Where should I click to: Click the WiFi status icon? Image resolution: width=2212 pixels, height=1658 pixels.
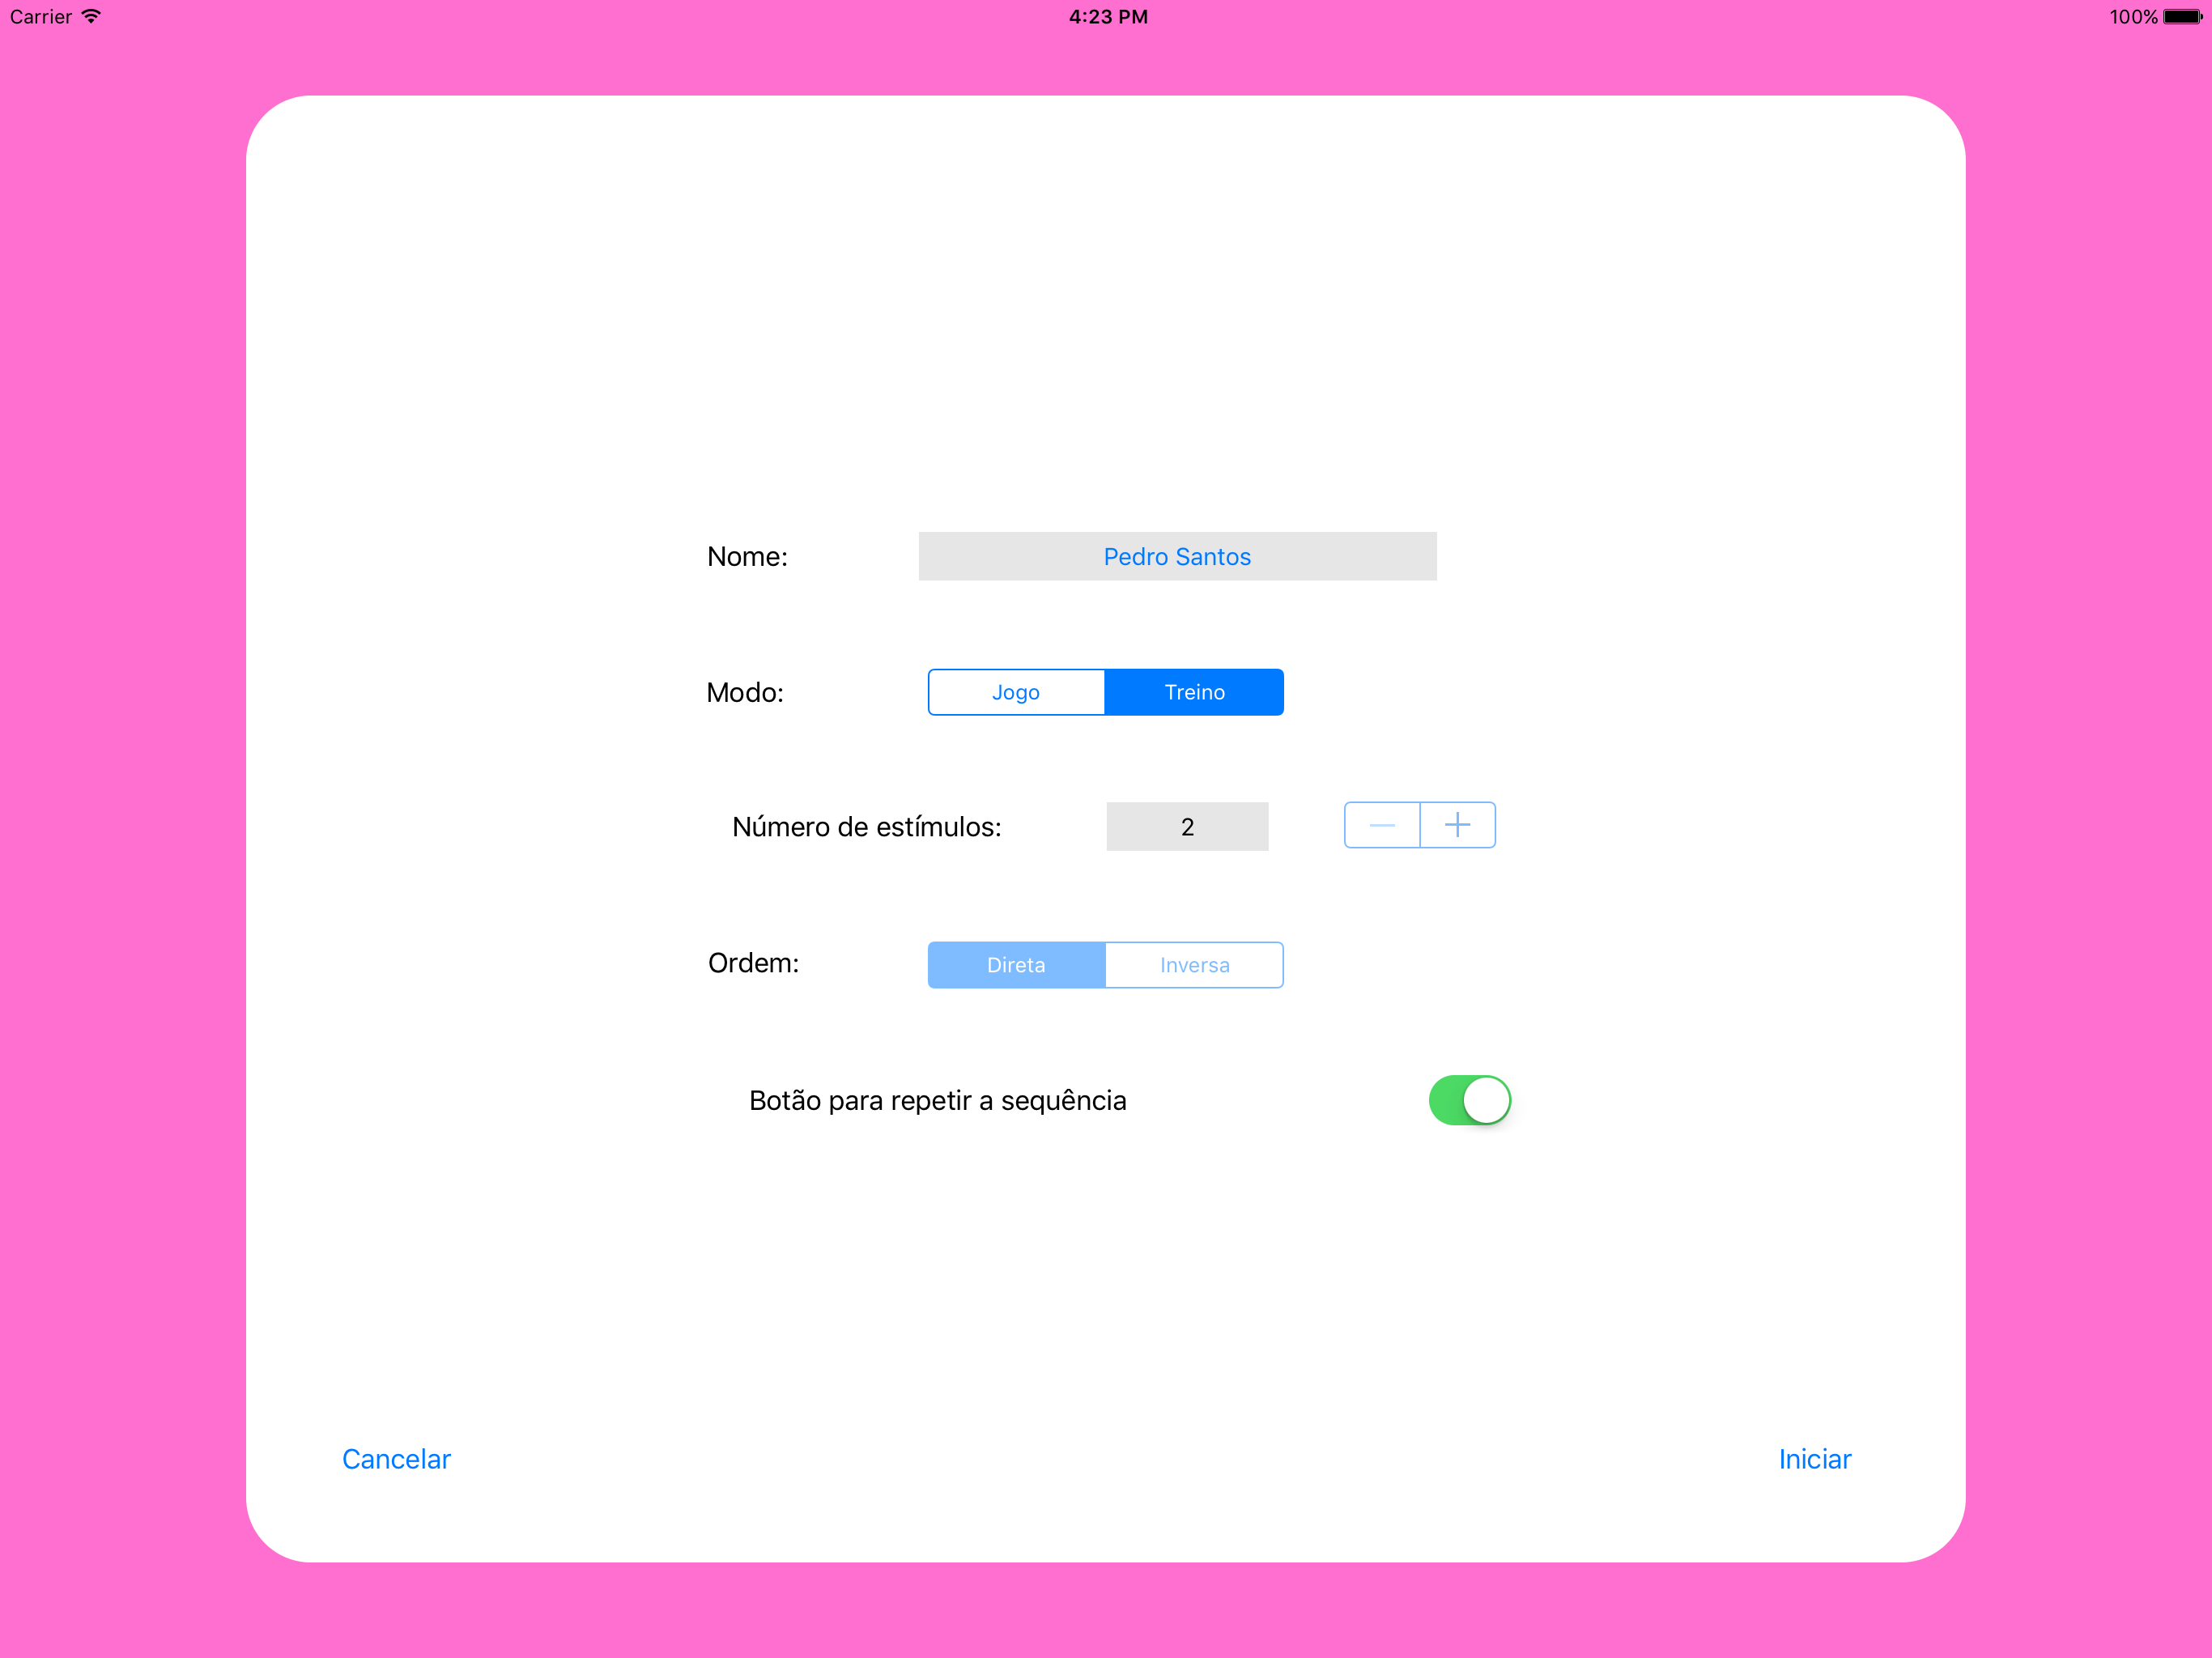click(91, 16)
